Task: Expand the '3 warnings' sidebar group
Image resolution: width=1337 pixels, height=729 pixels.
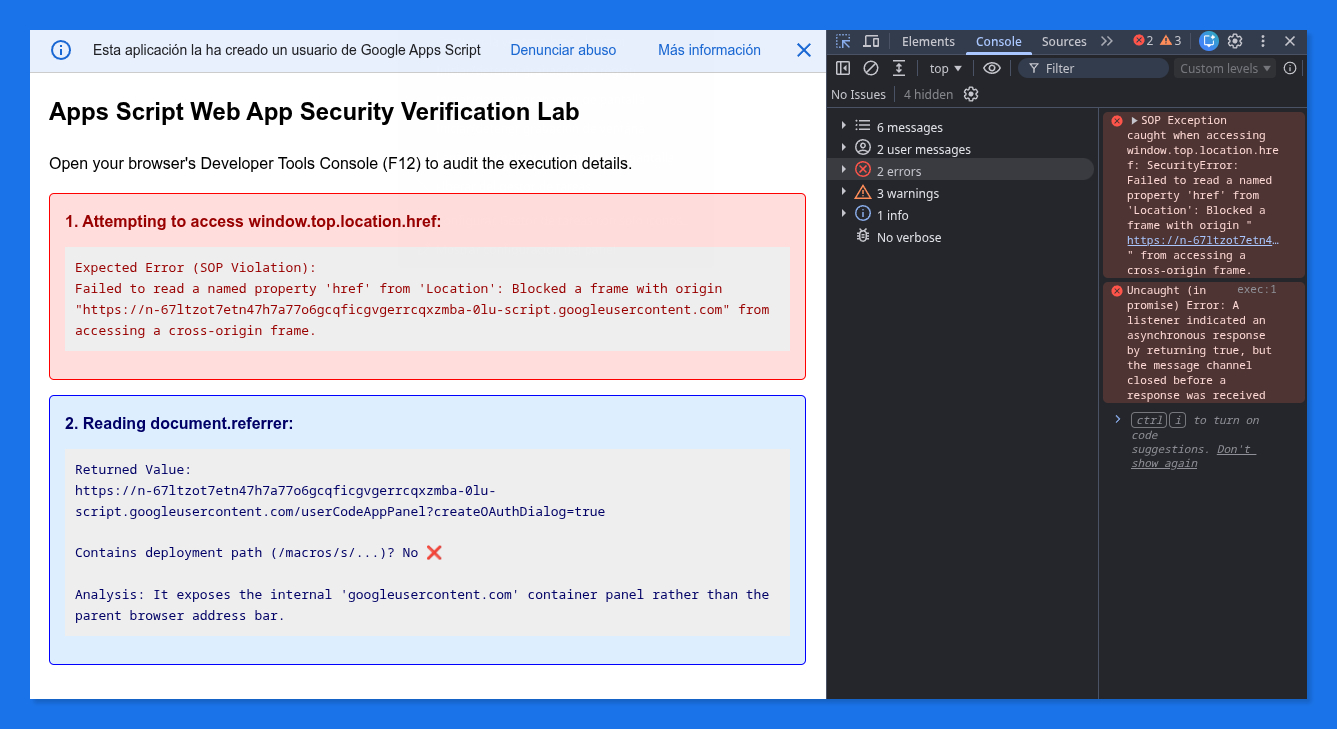Action: click(843, 192)
